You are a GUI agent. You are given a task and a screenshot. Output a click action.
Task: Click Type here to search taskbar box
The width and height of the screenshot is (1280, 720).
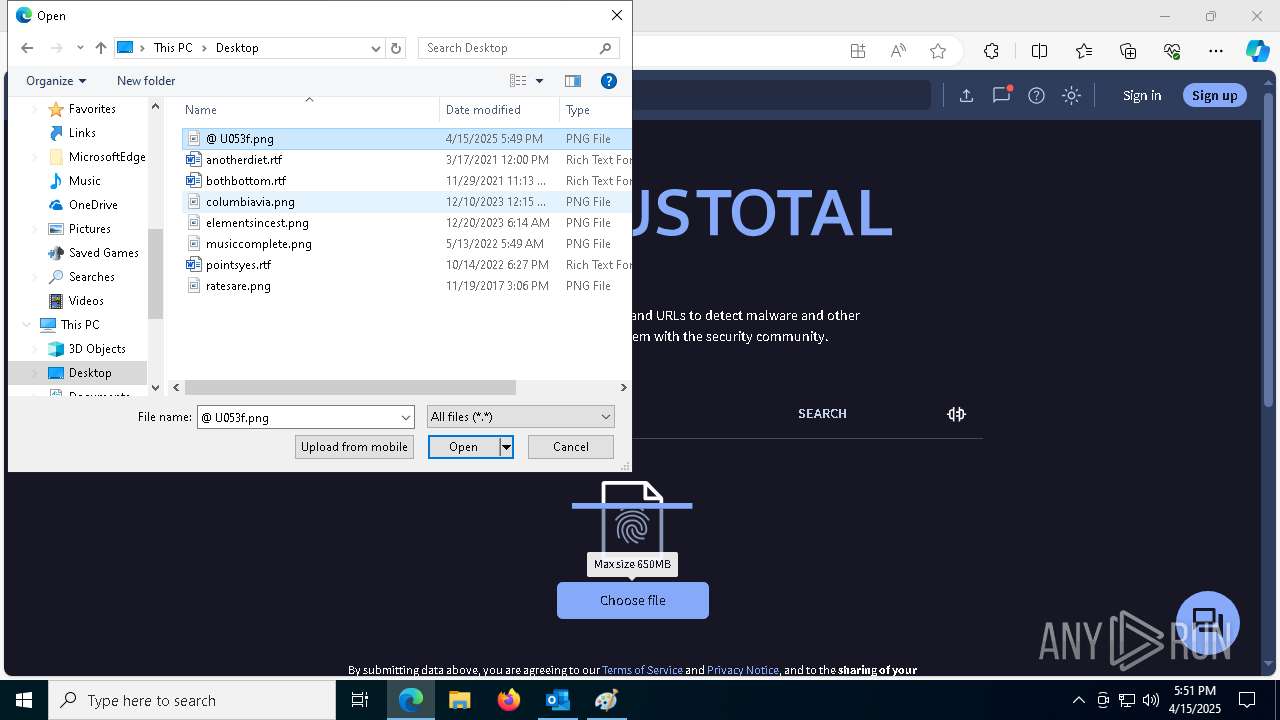point(192,700)
